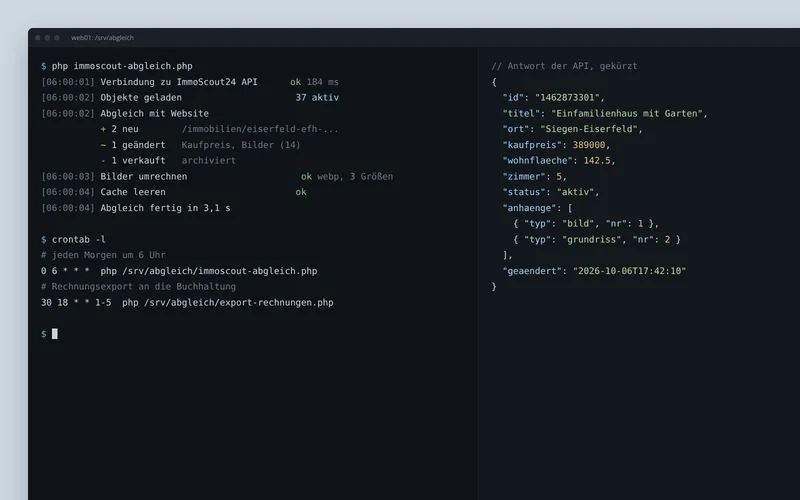Click the ort value "Siegen-Eiserfeld"
Viewport: 800px width, 500px height.
[x=589, y=130]
